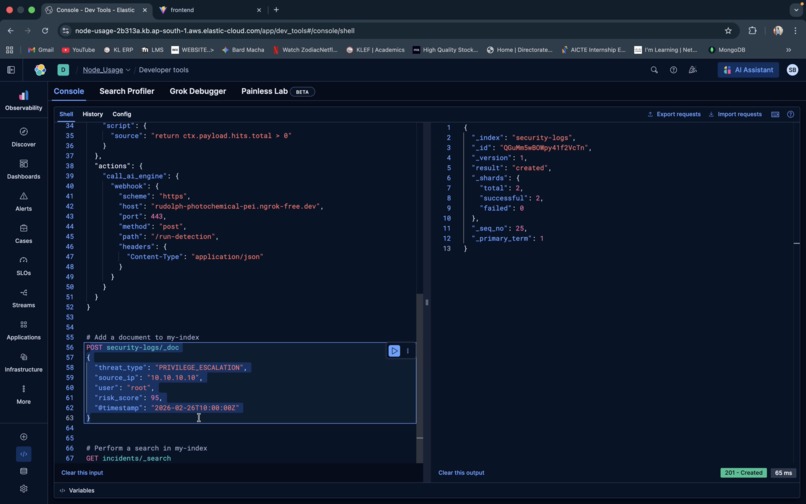Open Applications from the sidebar
Viewport: 806px width, 504px height.
coord(23,330)
